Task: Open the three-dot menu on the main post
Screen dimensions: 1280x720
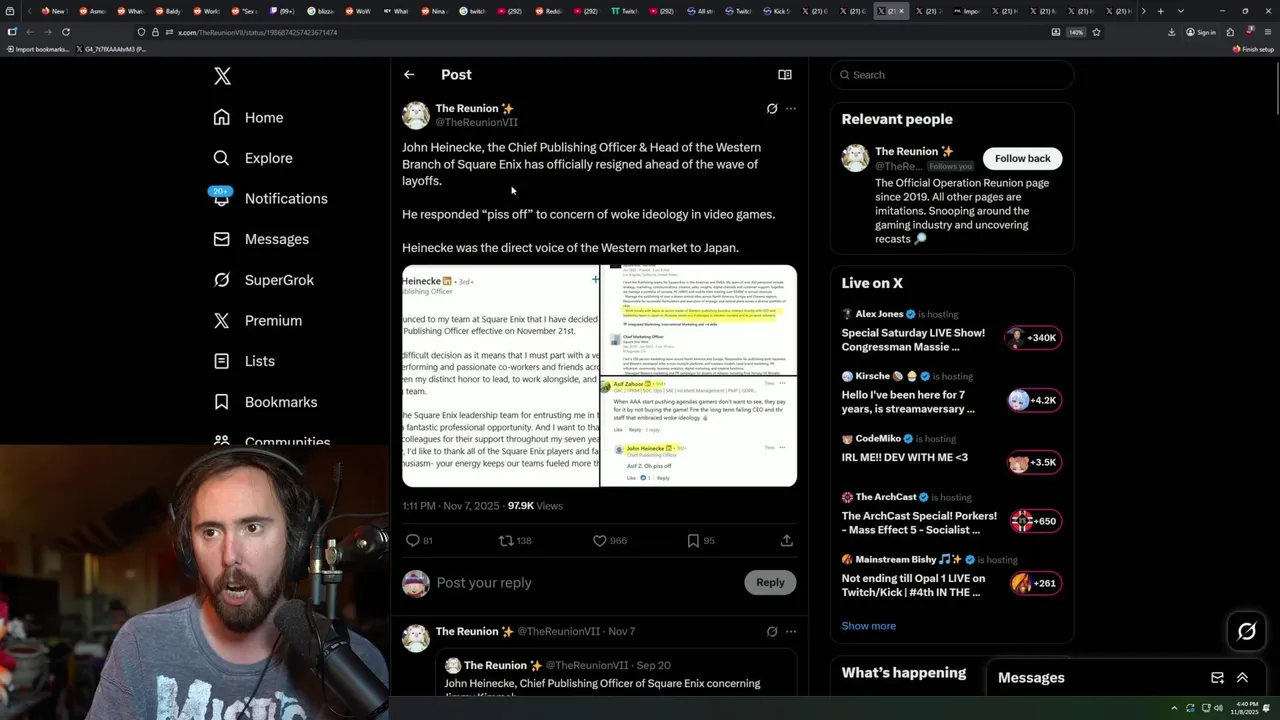Action: pos(791,108)
